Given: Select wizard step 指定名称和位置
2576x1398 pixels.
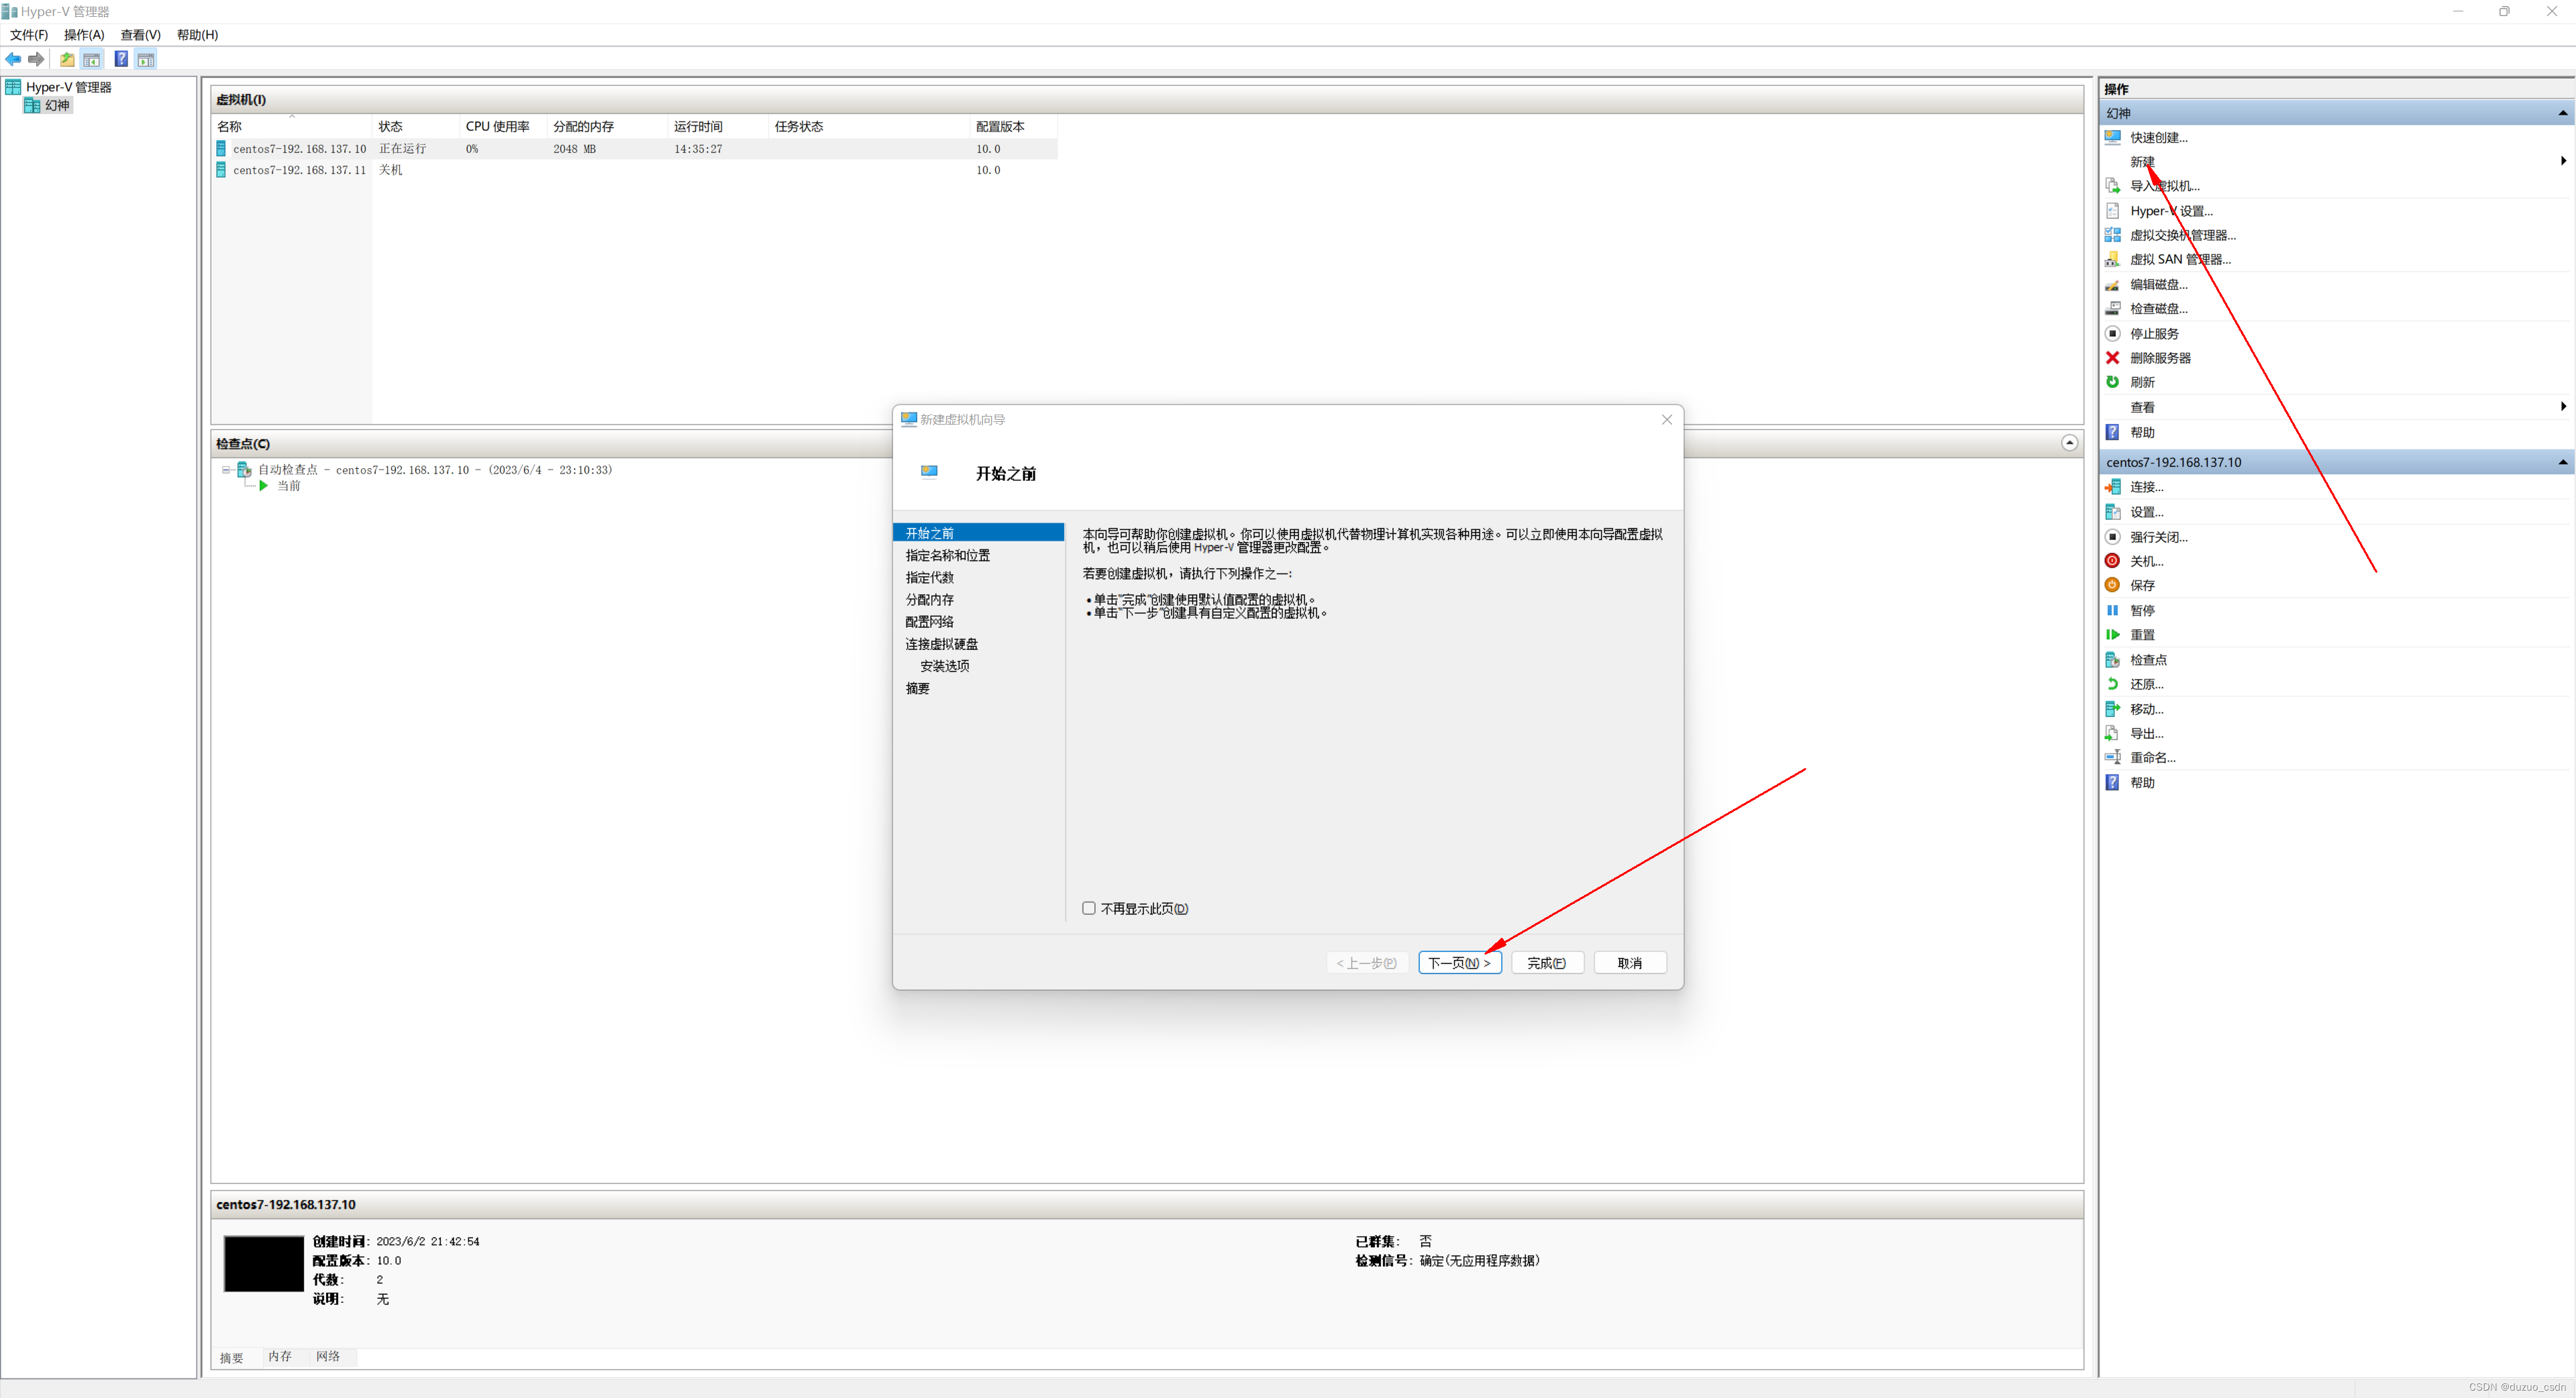Looking at the screenshot, I should tap(947, 556).
